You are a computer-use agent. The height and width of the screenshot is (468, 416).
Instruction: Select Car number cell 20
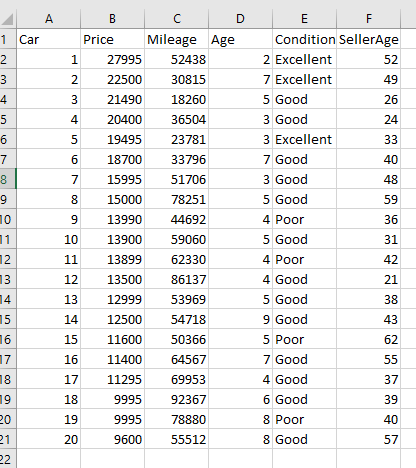(x=49, y=439)
